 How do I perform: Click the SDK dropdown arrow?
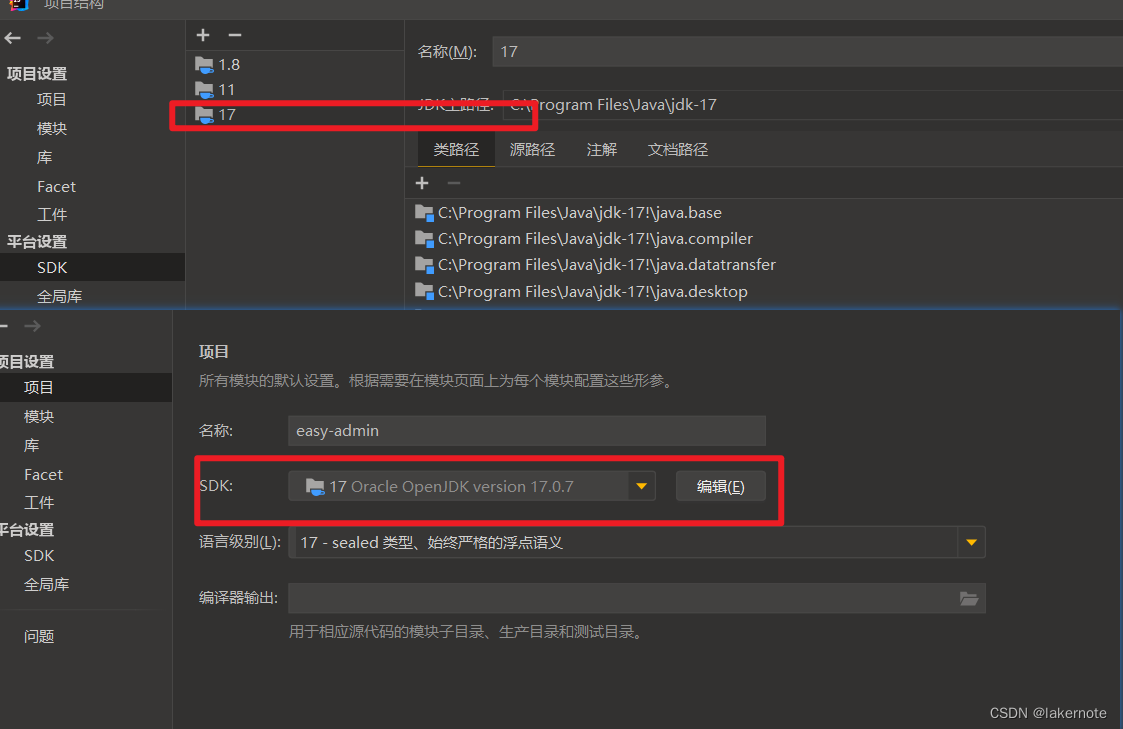tap(642, 486)
